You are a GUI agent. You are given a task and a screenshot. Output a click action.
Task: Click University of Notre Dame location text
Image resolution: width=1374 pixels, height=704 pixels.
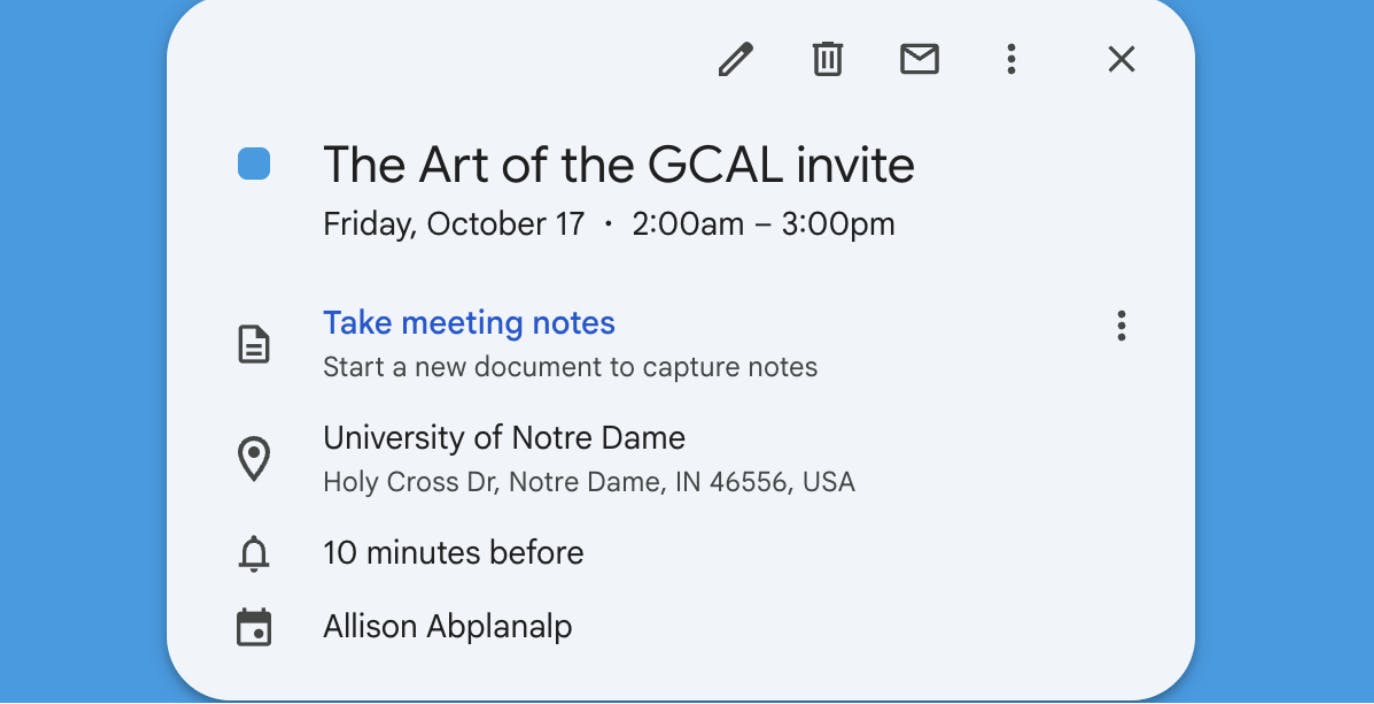[504, 437]
